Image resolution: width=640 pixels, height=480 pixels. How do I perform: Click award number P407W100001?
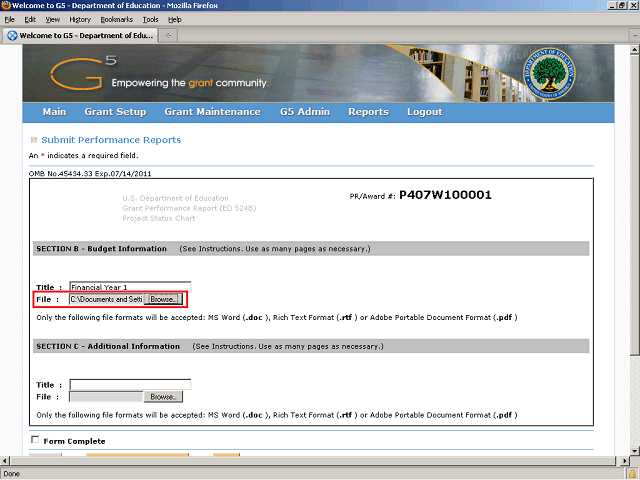pyautogui.click(x=445, y=195)
